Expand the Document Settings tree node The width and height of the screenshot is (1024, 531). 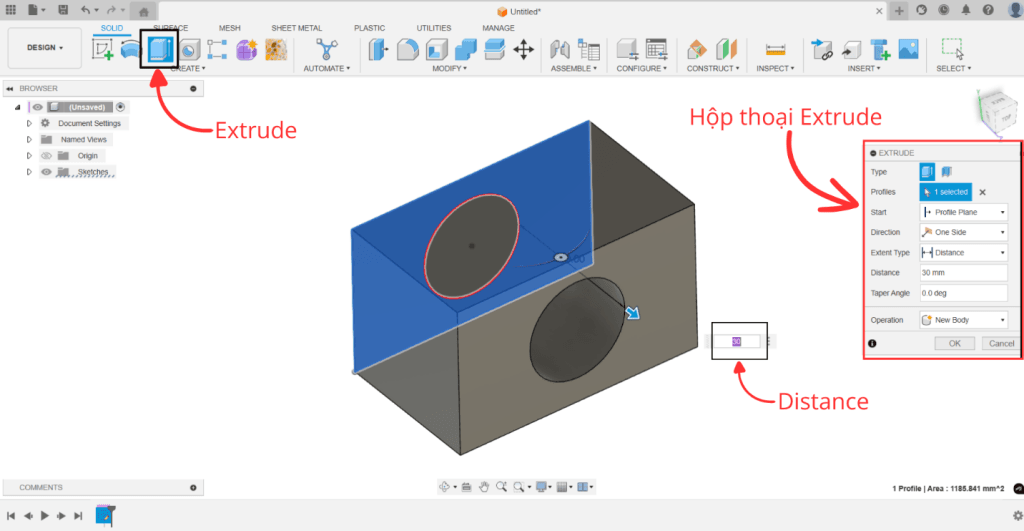click(x=29, y=124)
